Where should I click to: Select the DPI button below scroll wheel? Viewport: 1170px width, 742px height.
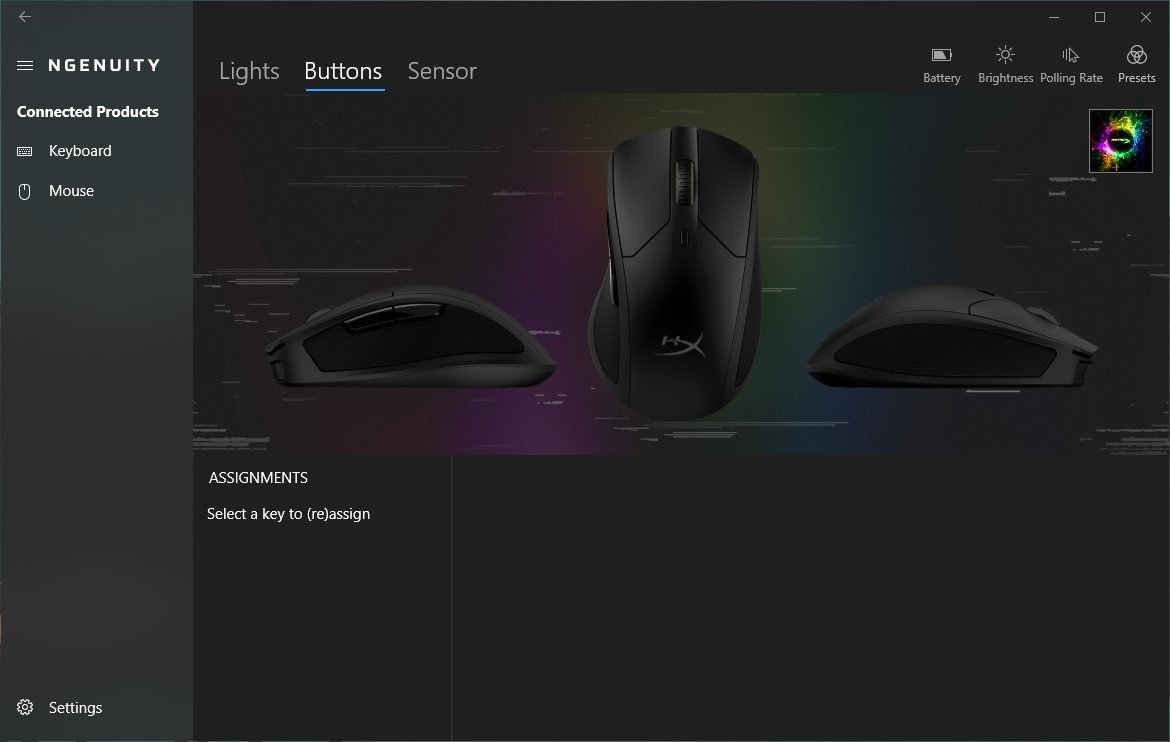(x=684, y=238)
